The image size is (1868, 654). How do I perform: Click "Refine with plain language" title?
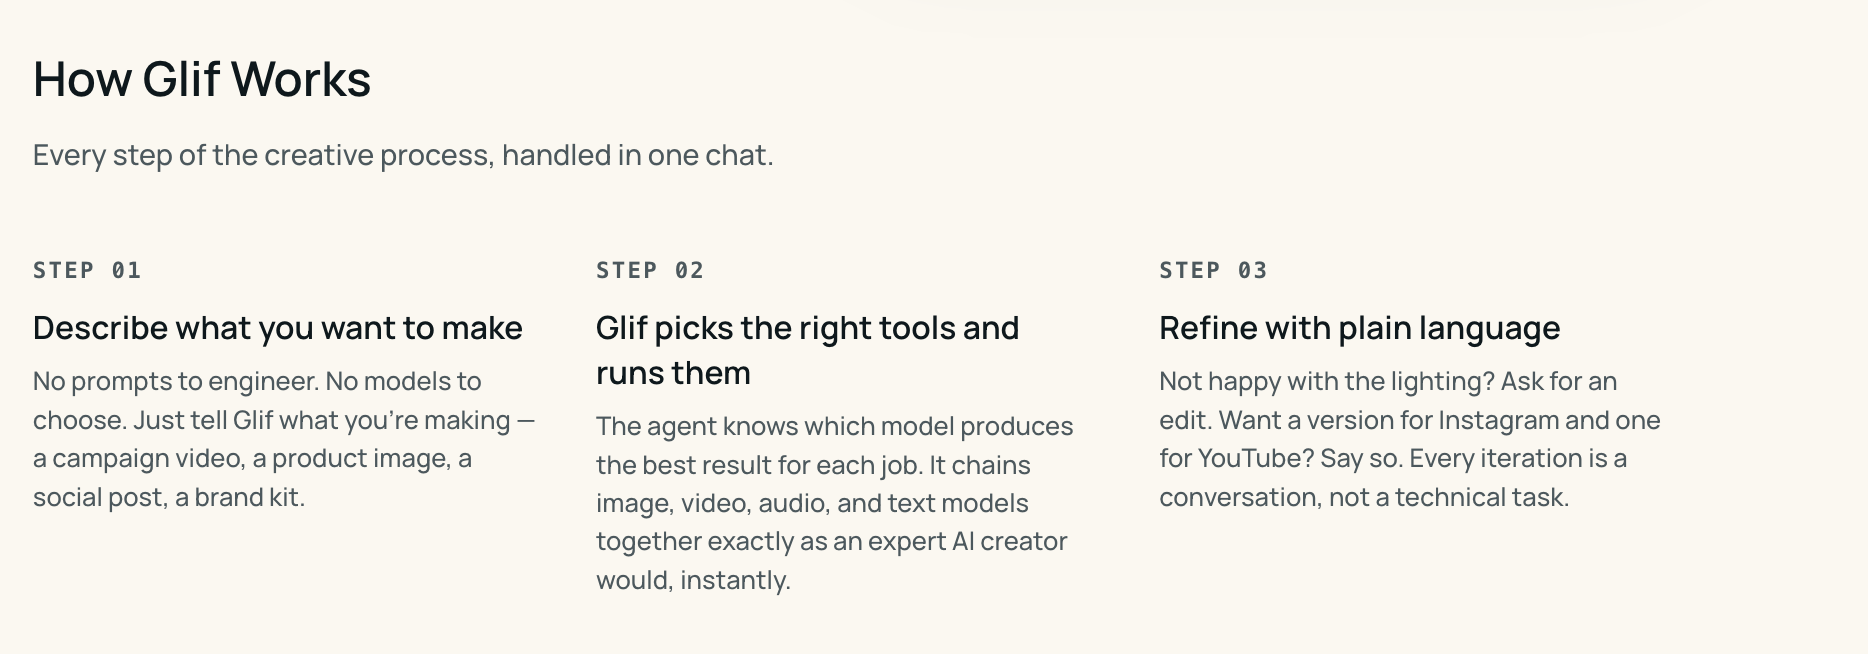1360,328
